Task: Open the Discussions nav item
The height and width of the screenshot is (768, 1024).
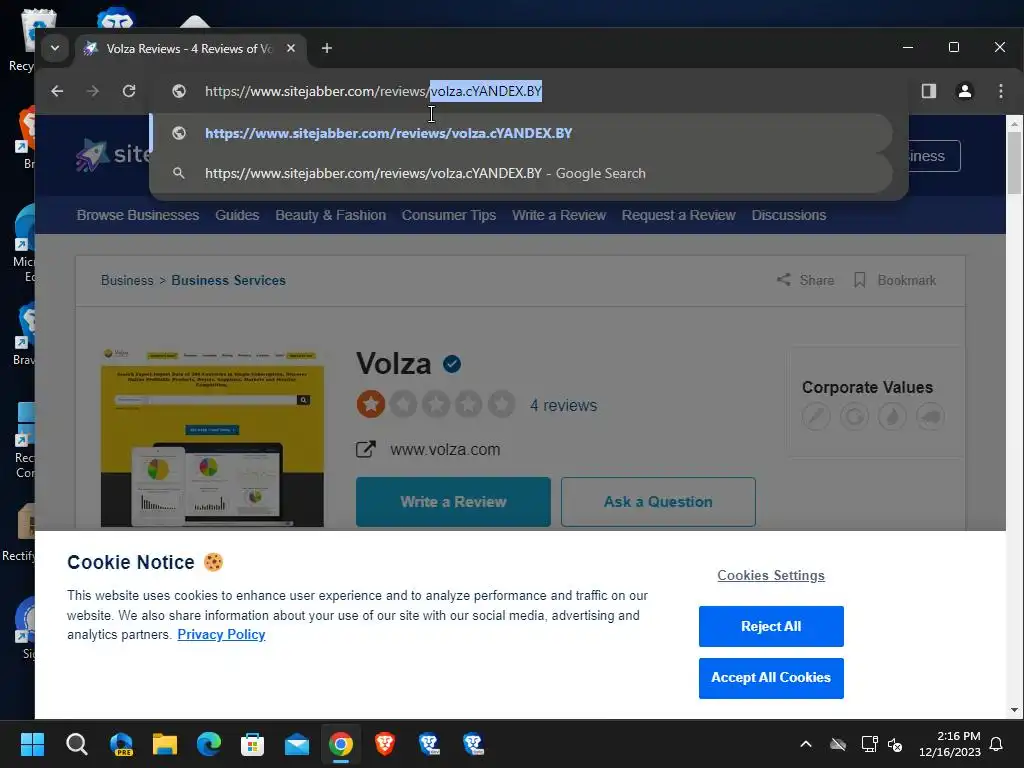Action: coord(789,215)
